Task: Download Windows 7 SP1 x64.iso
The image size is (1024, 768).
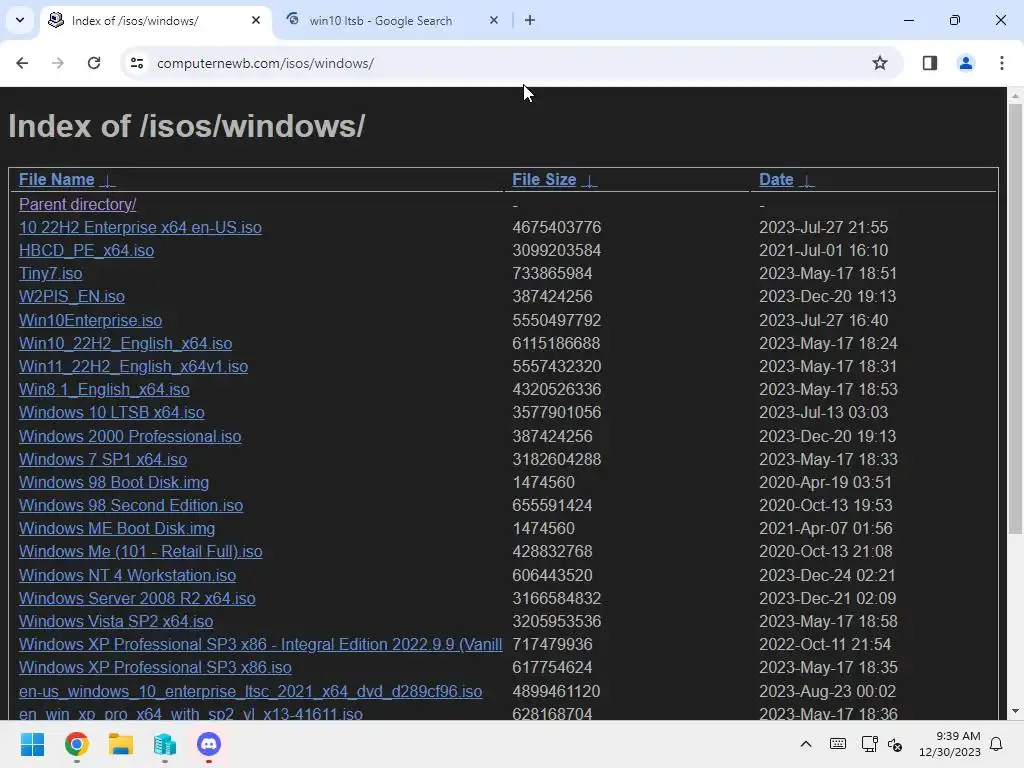Action: [103, 459]
